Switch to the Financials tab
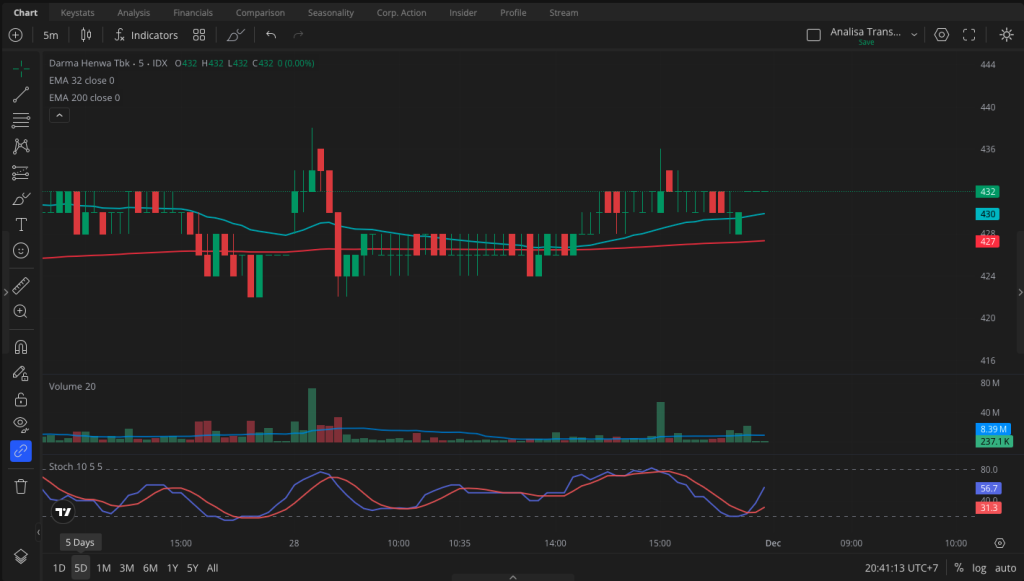The image size is (1024, 581). click(x=192, y=12)
